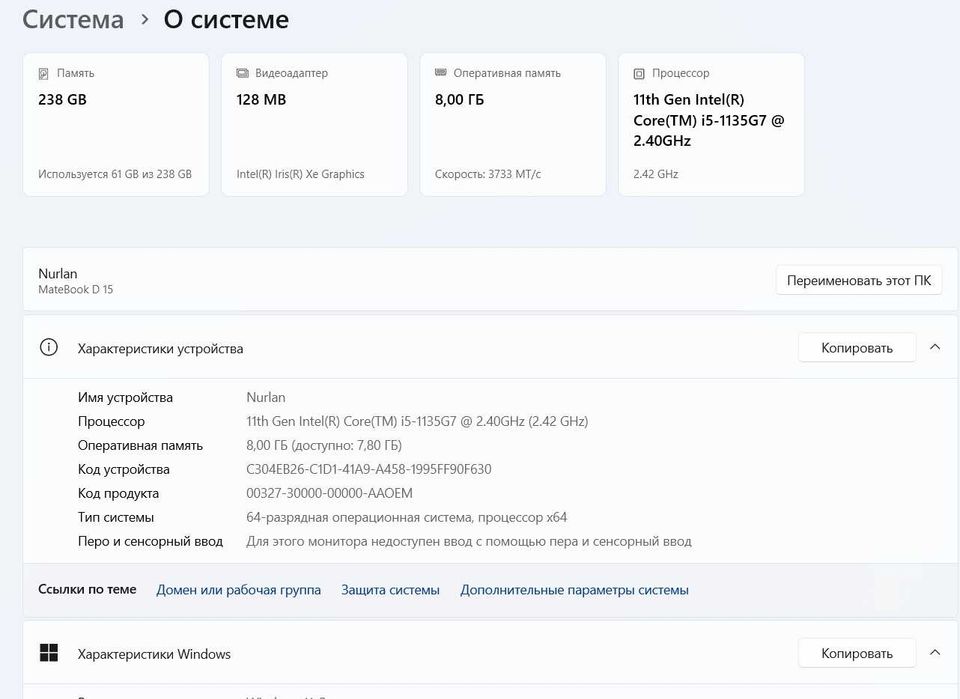Copy Windows specifications with Копировать button

coord(856,654)
